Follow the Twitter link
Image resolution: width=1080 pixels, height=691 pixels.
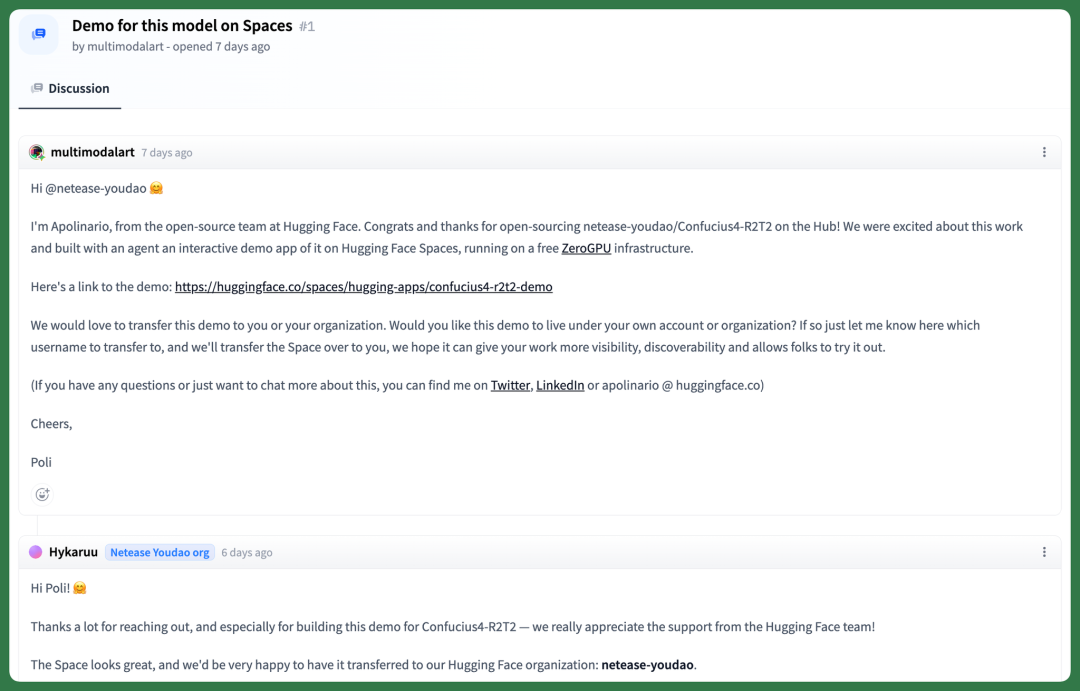pyautogui.click(x=510, y=385)
